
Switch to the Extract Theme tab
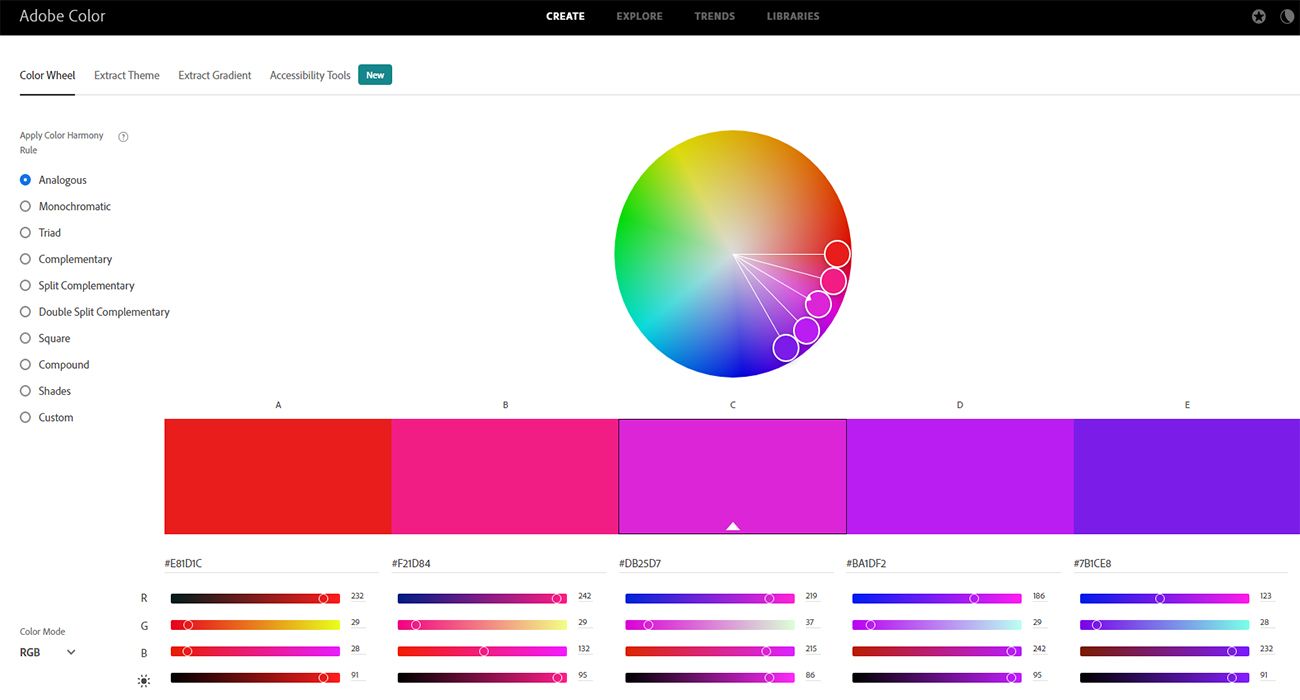coord(127,75)
